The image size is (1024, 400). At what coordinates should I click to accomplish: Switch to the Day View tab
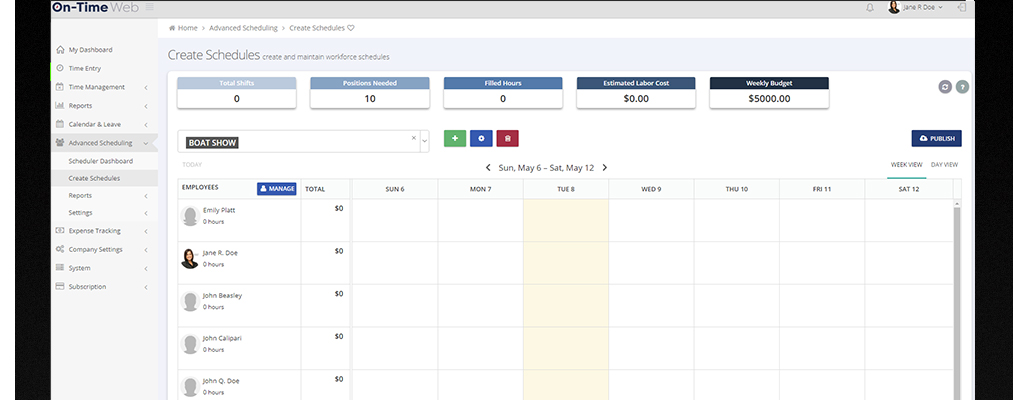click(944, 164)
